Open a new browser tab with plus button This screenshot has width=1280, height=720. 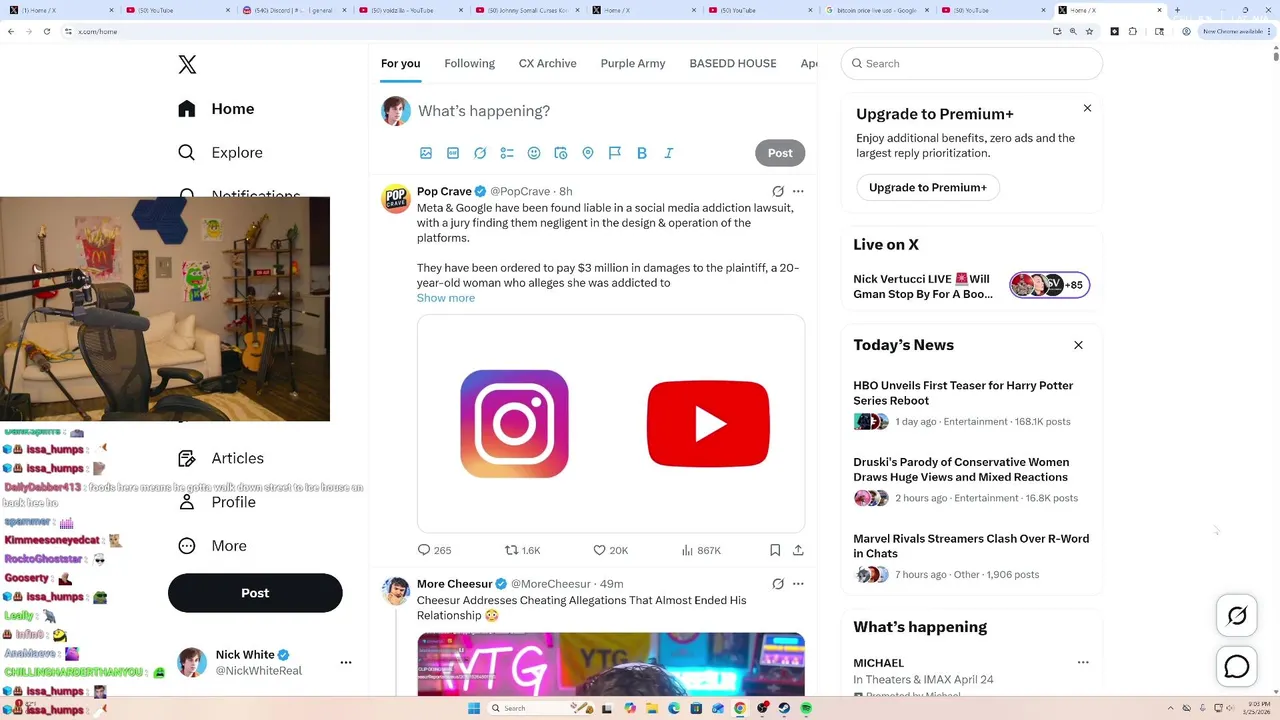click(x=1177, y=10)
